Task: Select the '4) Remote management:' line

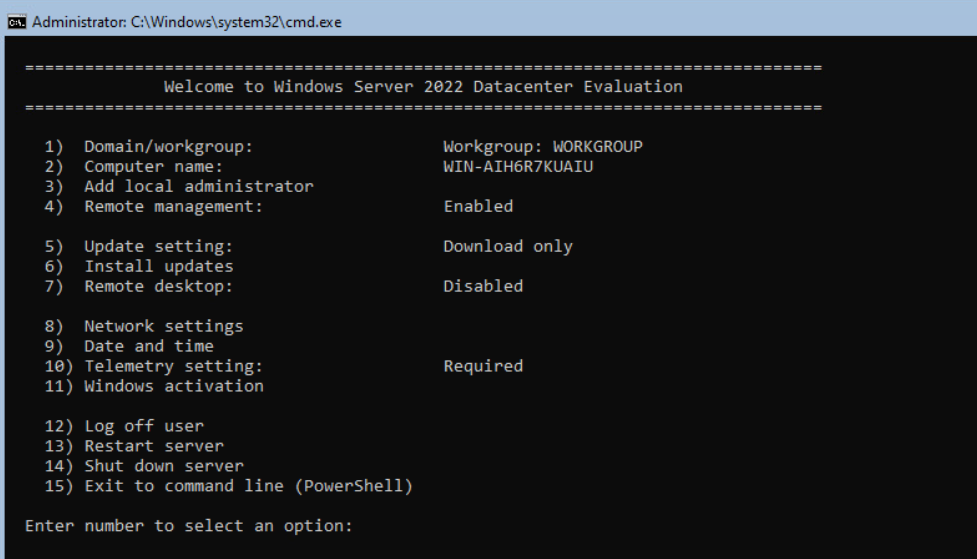Action: pos(153,207)
